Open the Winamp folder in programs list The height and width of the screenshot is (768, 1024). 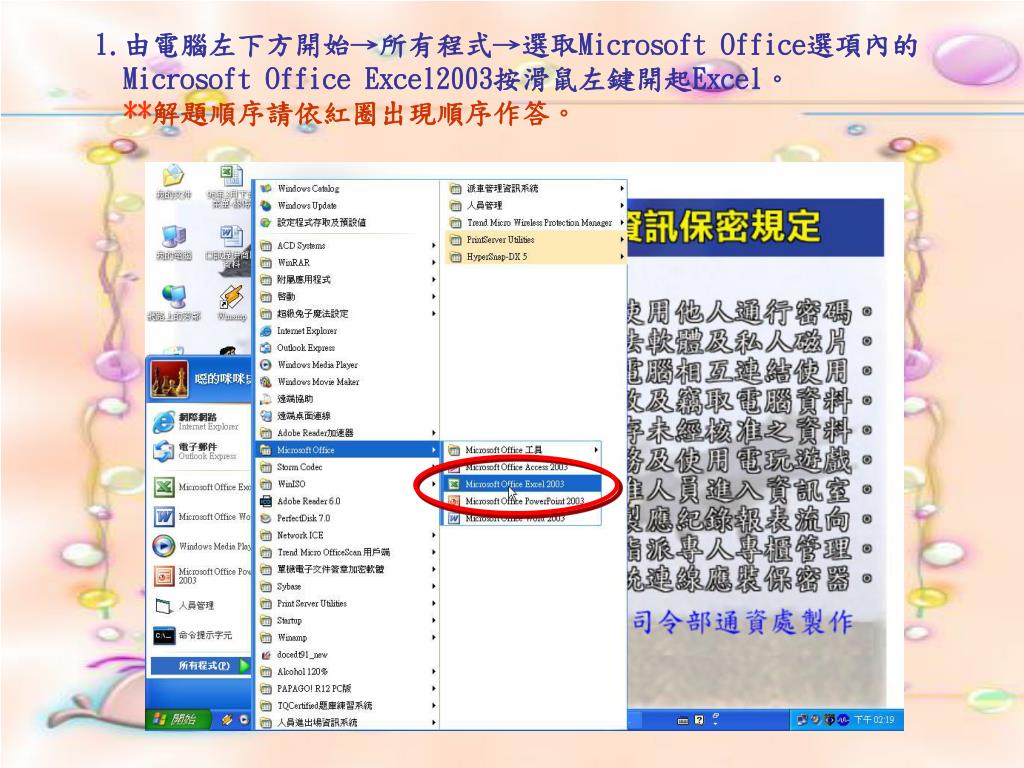[x=348, y=637]
